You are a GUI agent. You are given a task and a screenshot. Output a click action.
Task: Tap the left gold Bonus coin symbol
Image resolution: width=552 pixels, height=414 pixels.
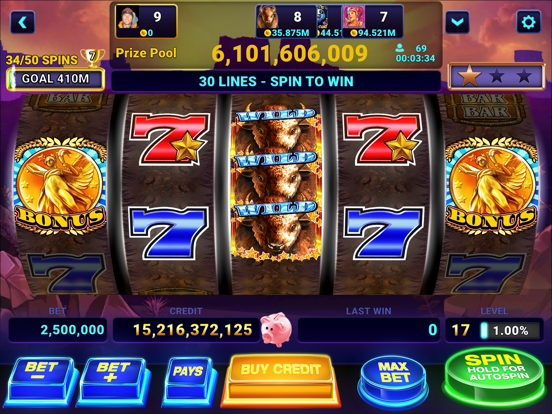click(60, 186)
